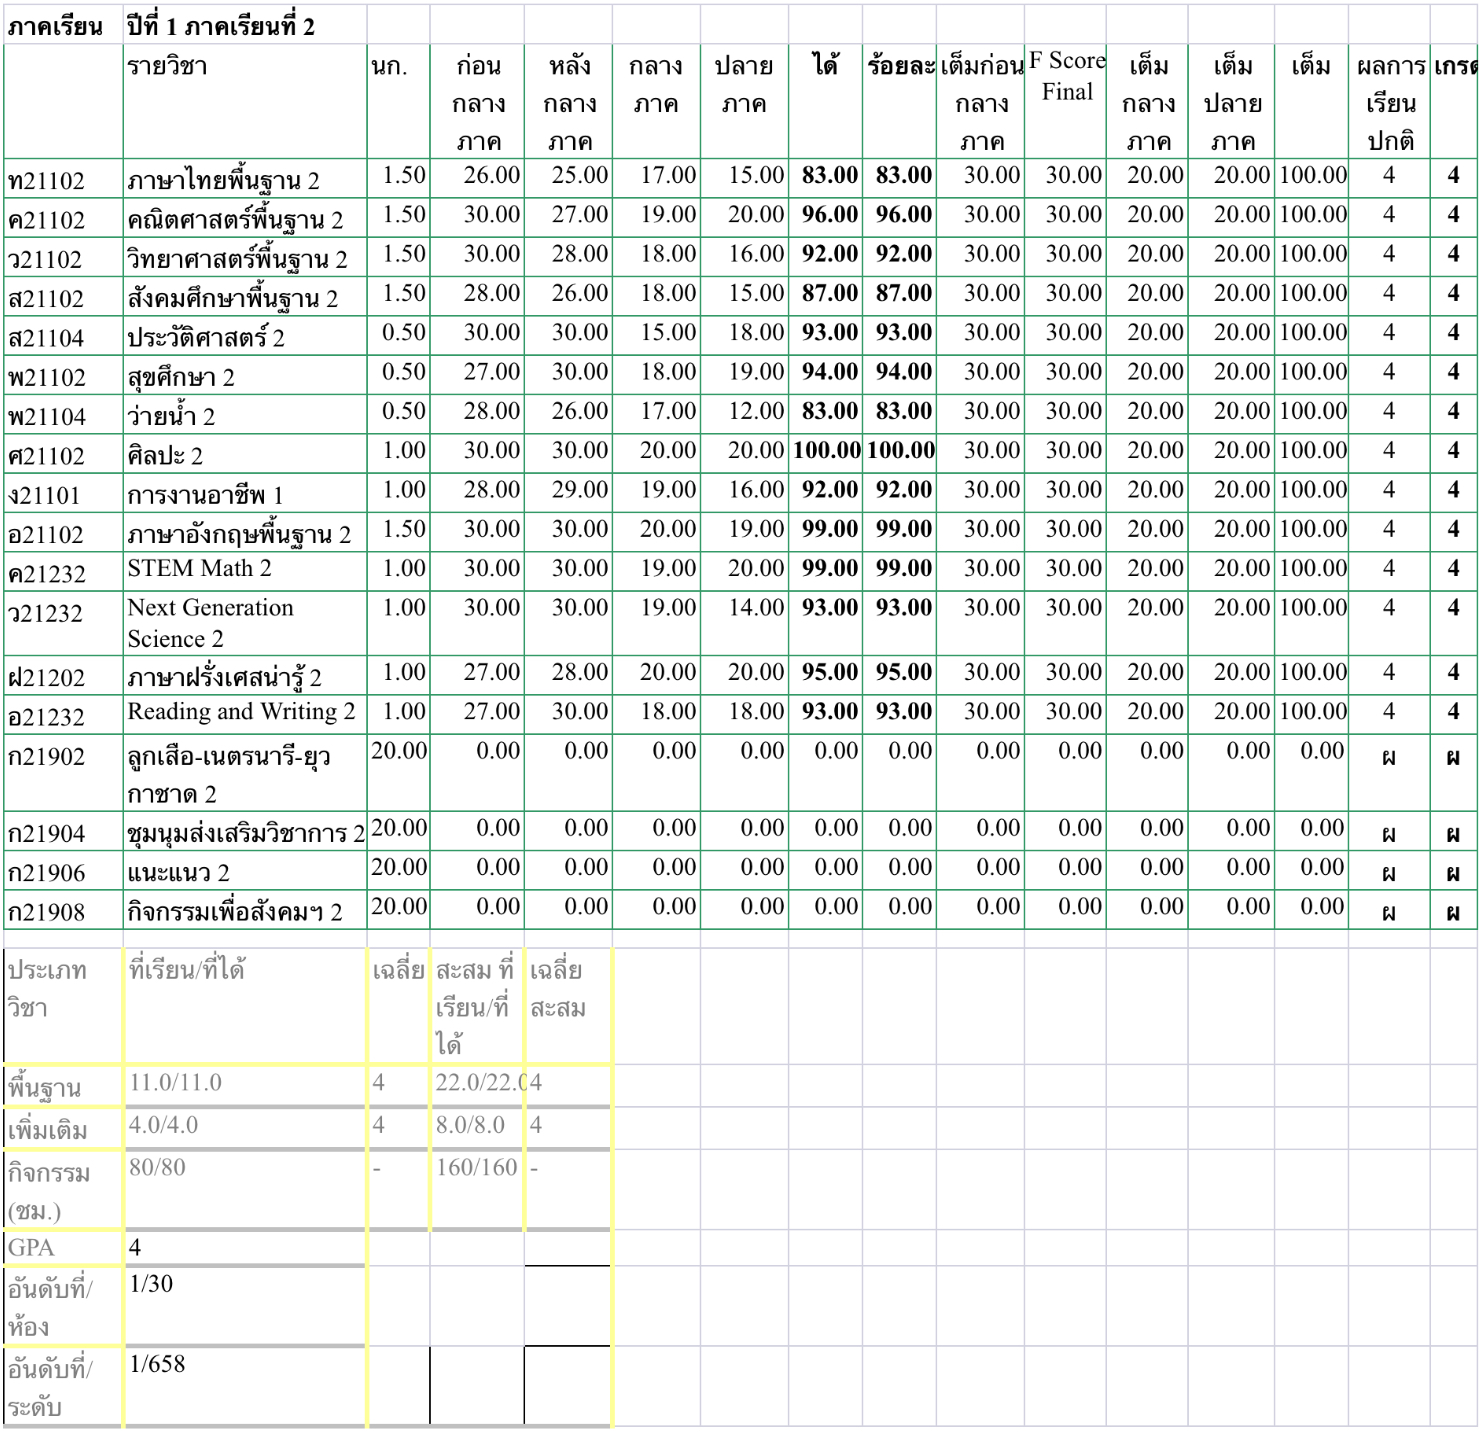Click the ร้อยละ column header
The height and width of the screenshot is (1433, 1482).
tap(900, 101)
